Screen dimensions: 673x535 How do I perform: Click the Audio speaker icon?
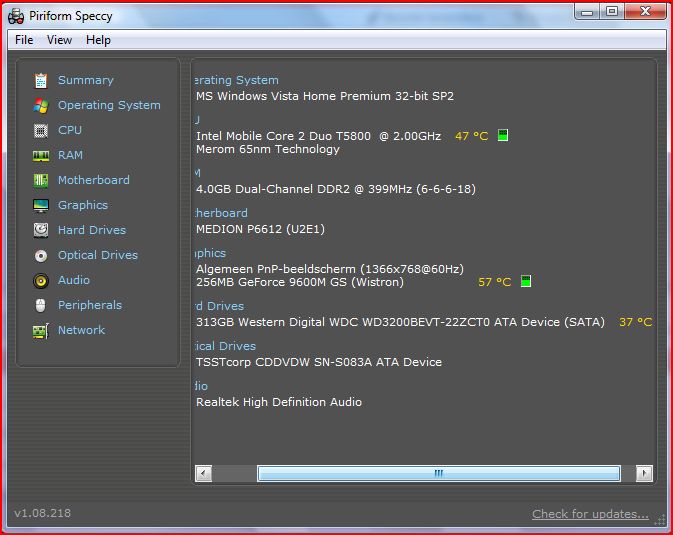(41, 281)
